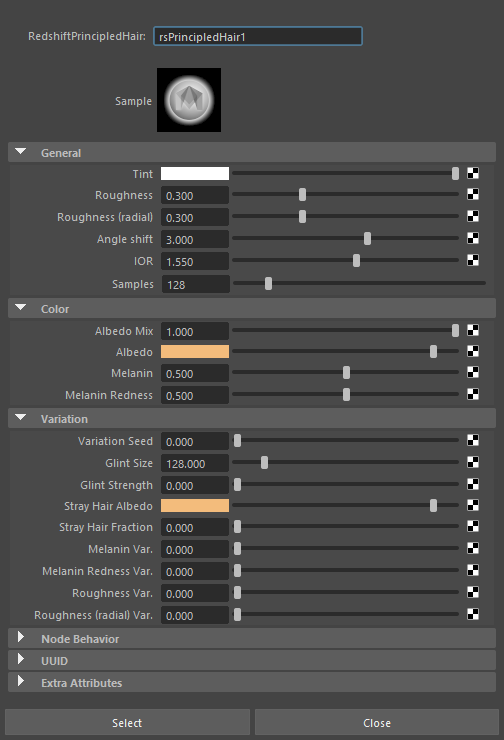Click the Angle shift map connection icon
The height and width of the screenshot is (740, 504).
[473, 238]
